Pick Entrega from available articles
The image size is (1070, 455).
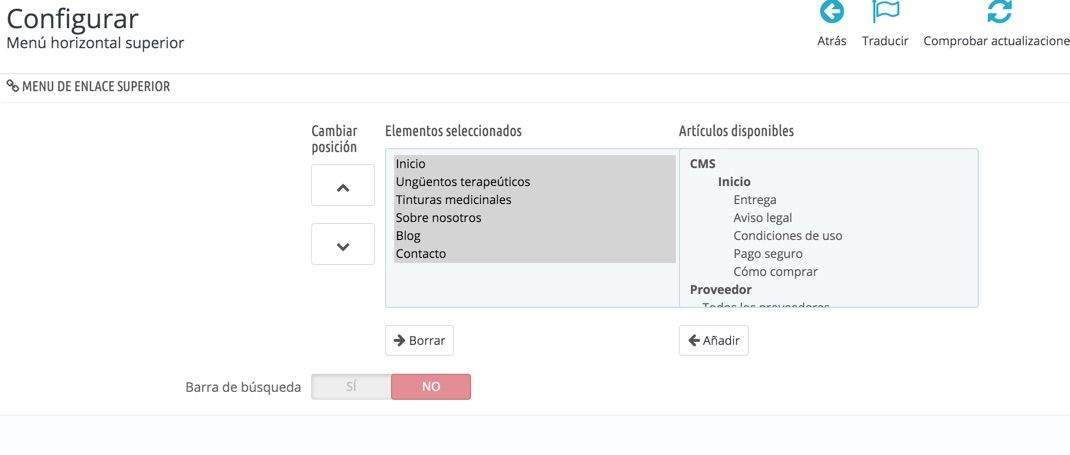pos(754,200)
